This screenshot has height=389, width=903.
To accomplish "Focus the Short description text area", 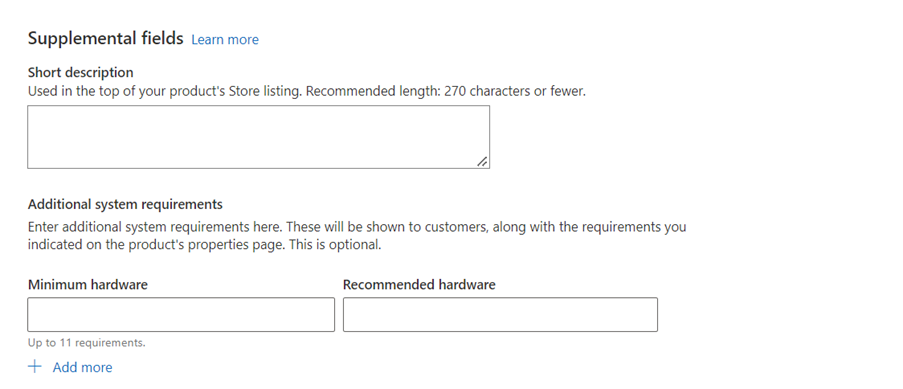I will pyautogui.click(x=259, y=137).
